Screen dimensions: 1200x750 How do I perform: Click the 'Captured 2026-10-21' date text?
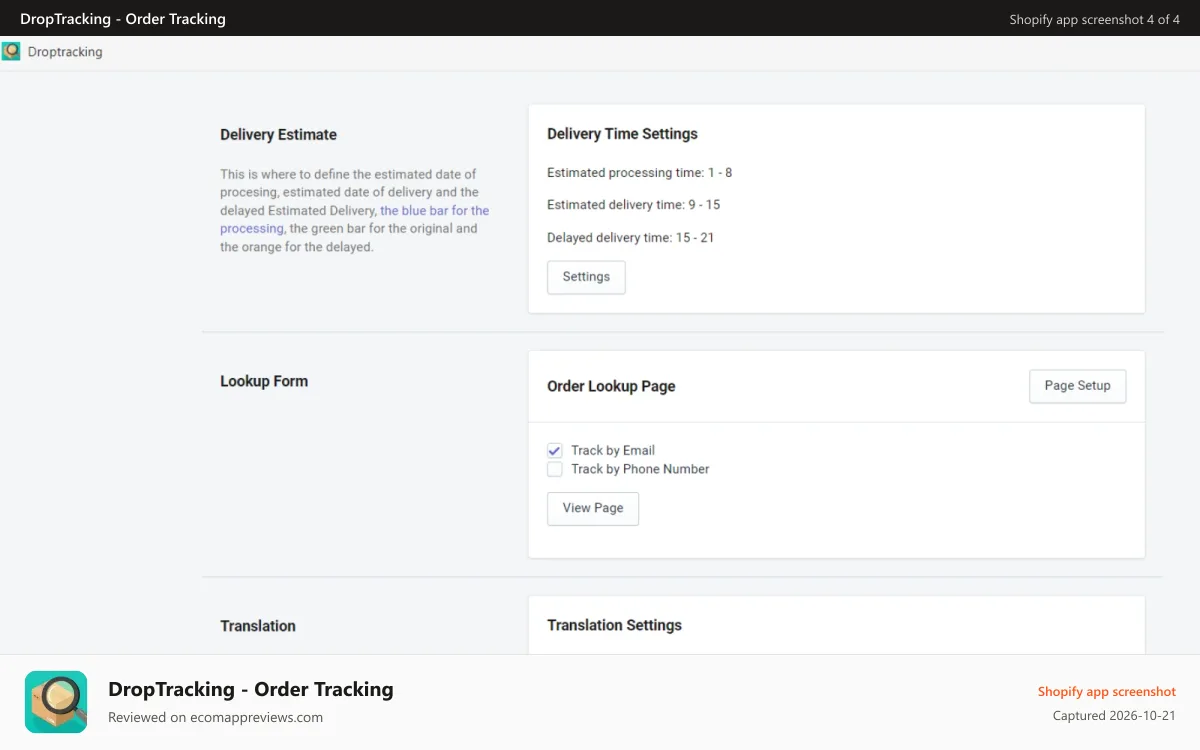1114,716
